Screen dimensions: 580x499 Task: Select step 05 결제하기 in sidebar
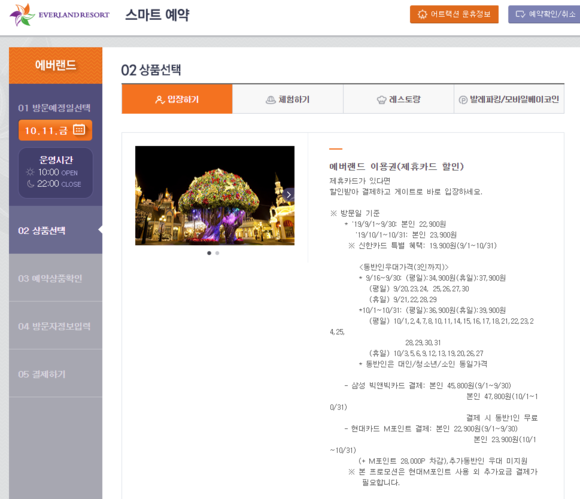tap(55, 374)
